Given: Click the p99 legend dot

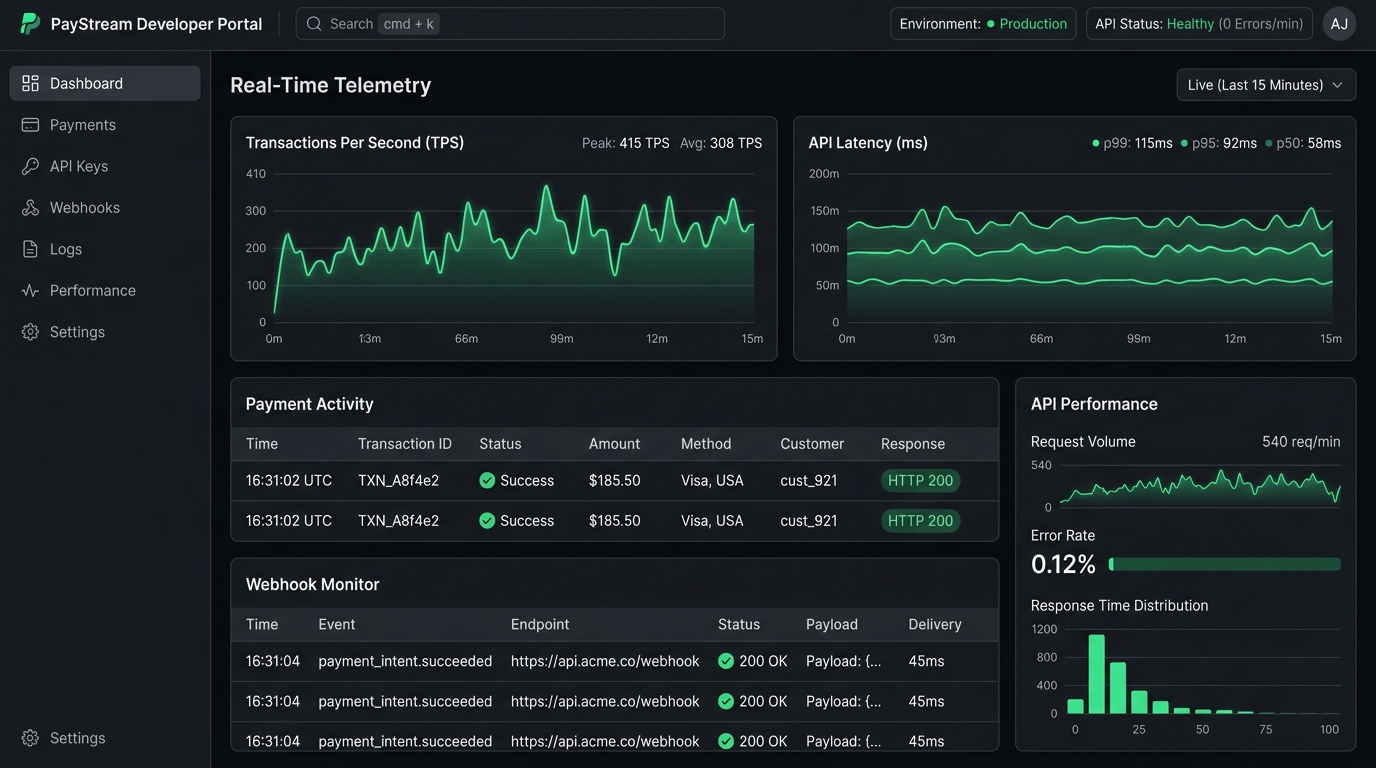Looking at the screenshot, I should click(x=1096, y=143).
